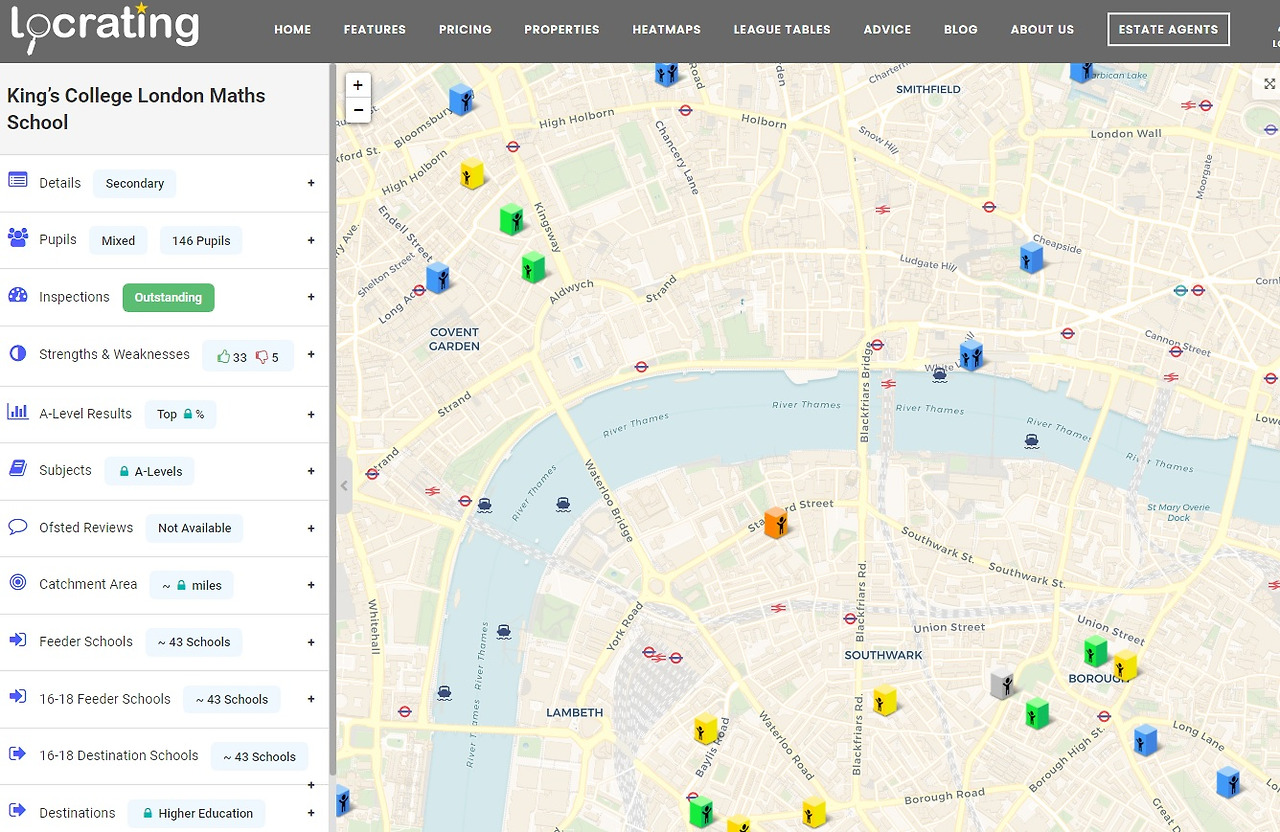Click the King's College London Maths School heading
This screenshot has height=832, width=1280.
tap(136, 109)
